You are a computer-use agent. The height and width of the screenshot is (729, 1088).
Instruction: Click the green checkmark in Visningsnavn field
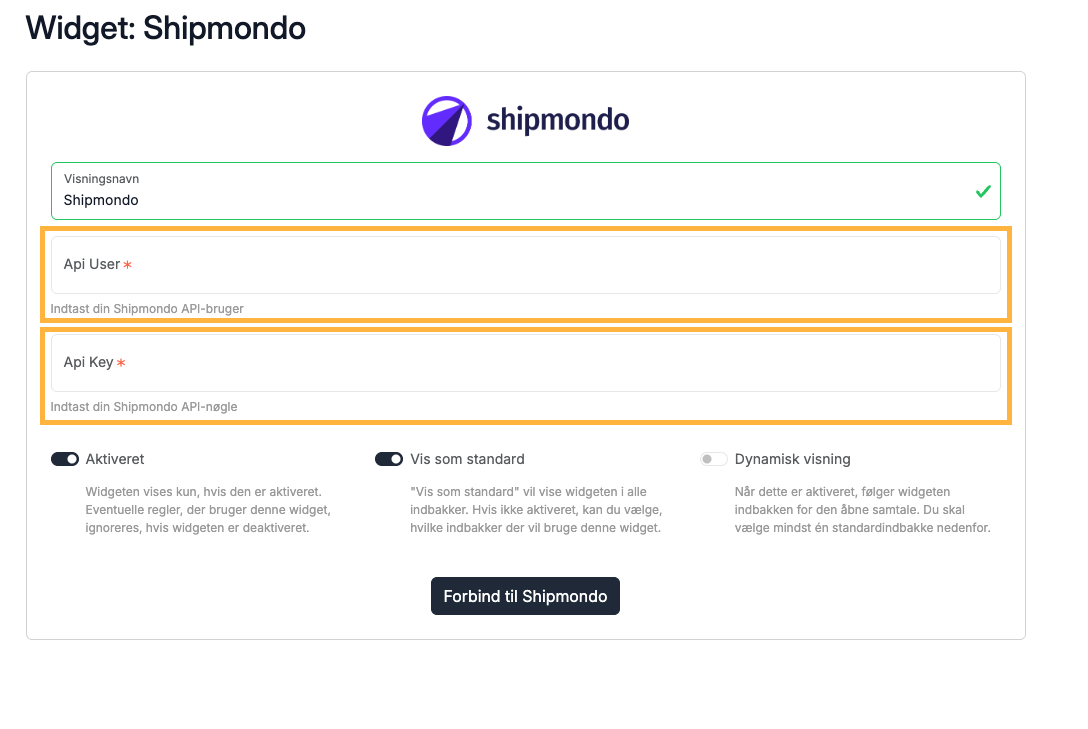pos(983,191)
